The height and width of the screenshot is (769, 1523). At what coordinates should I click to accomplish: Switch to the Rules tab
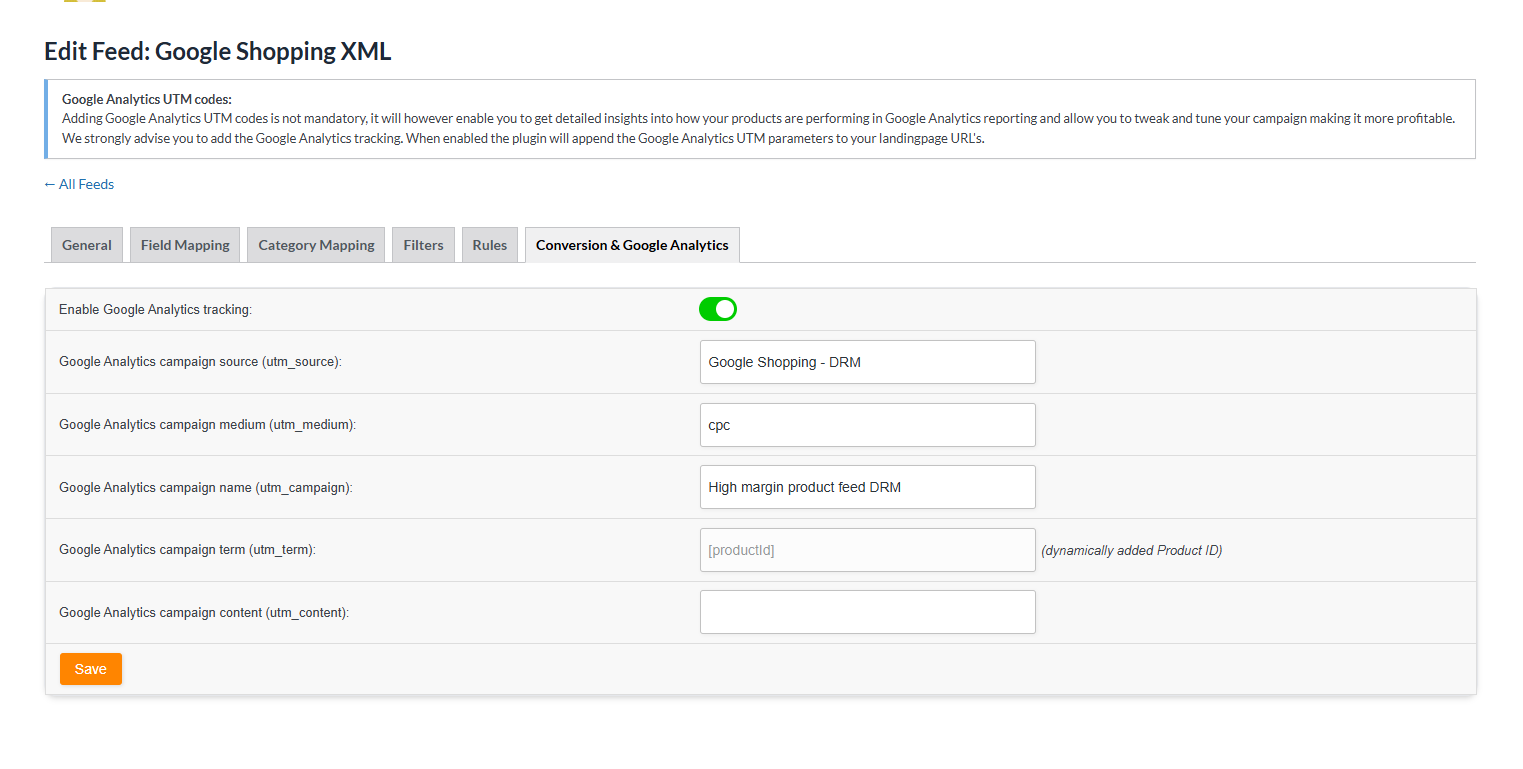[490, 245]
